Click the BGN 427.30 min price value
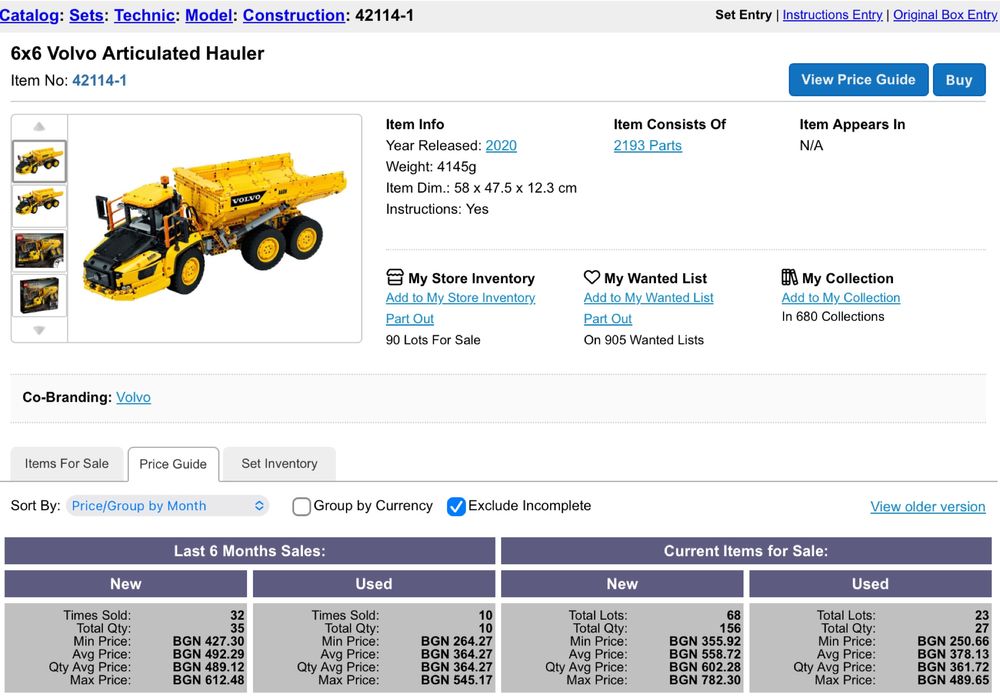Image resolution: width=1000 pixels, height=698 pixels. pyautogui.click(x=208, y=641)
